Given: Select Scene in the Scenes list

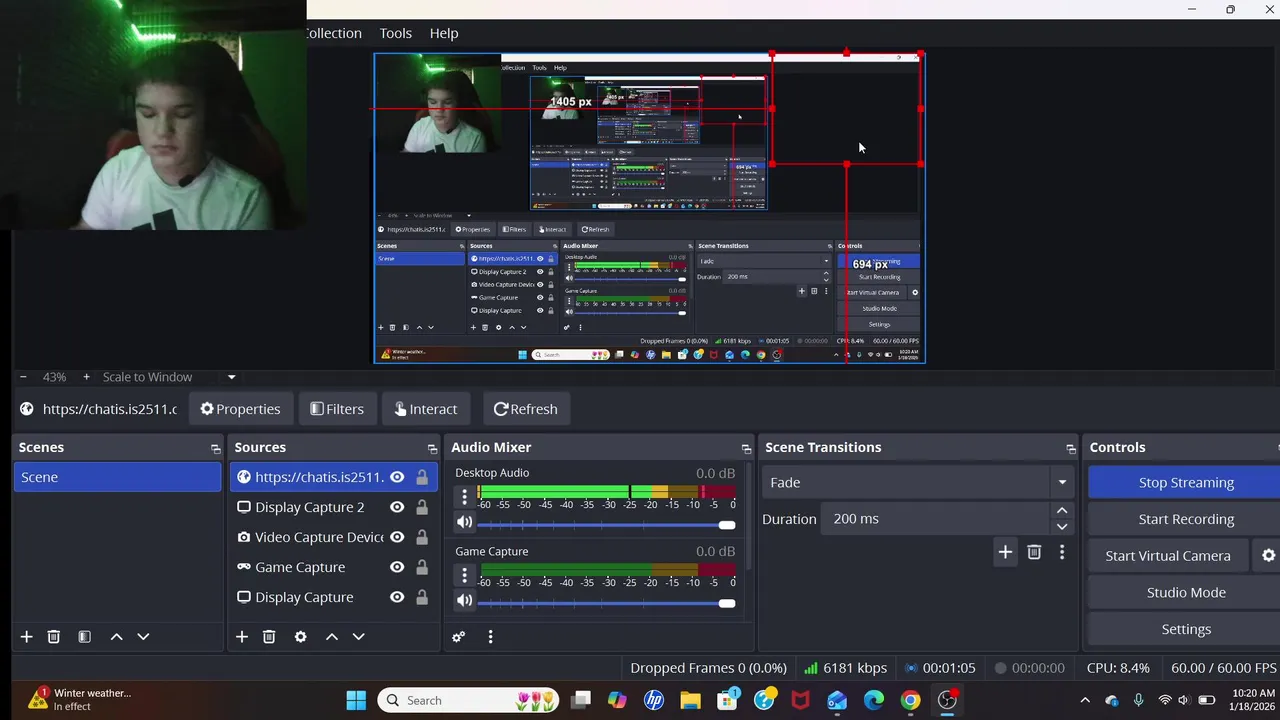Looking at the screenshot, I should point(118,477).
